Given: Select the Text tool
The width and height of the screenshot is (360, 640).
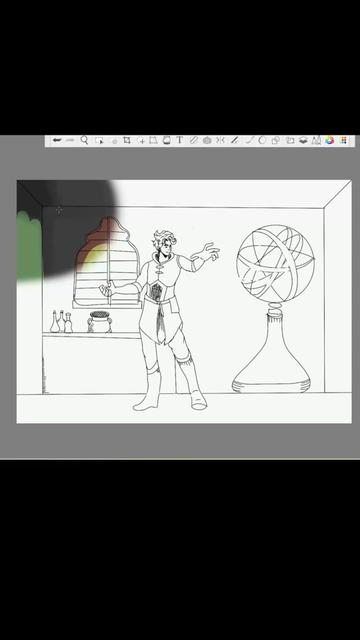Looking at the screenshot, I should [x=180, y=140].
